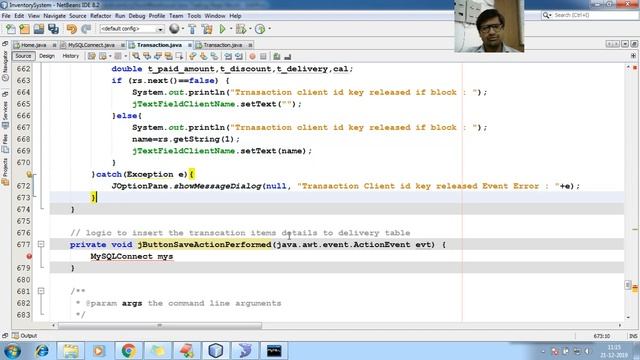Collapse the Javadoc comment fold at line 681
The width and height of the screenshot is (640, 360).
41,291
